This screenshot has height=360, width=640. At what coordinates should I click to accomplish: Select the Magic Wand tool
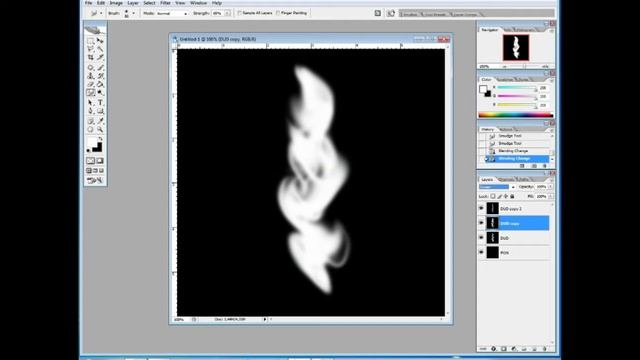point(100,49)
